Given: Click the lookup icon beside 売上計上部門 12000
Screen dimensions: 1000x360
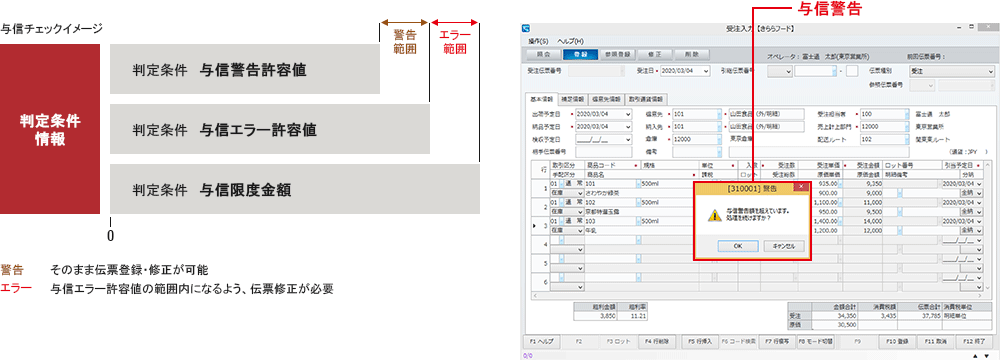Looking at the screenshot, I should 906,126.
